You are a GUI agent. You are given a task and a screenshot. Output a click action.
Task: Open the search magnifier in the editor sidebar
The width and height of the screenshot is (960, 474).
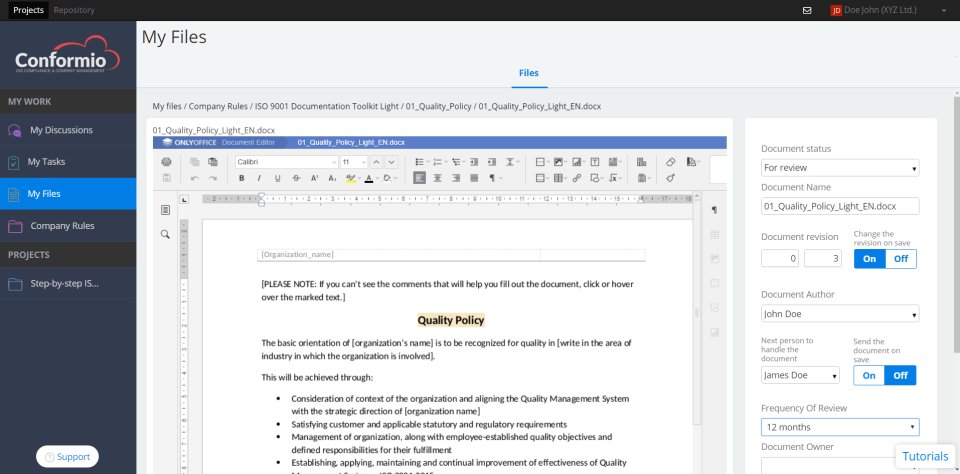(x=165, y=234)
